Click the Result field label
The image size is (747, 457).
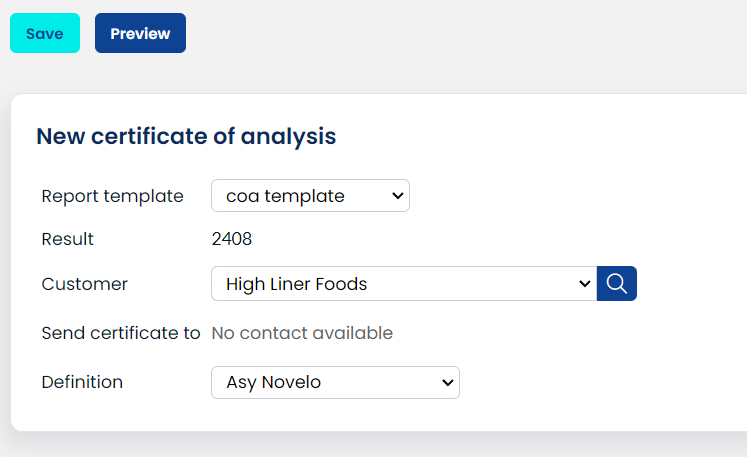pyautogui.click(x=68, y=239)
